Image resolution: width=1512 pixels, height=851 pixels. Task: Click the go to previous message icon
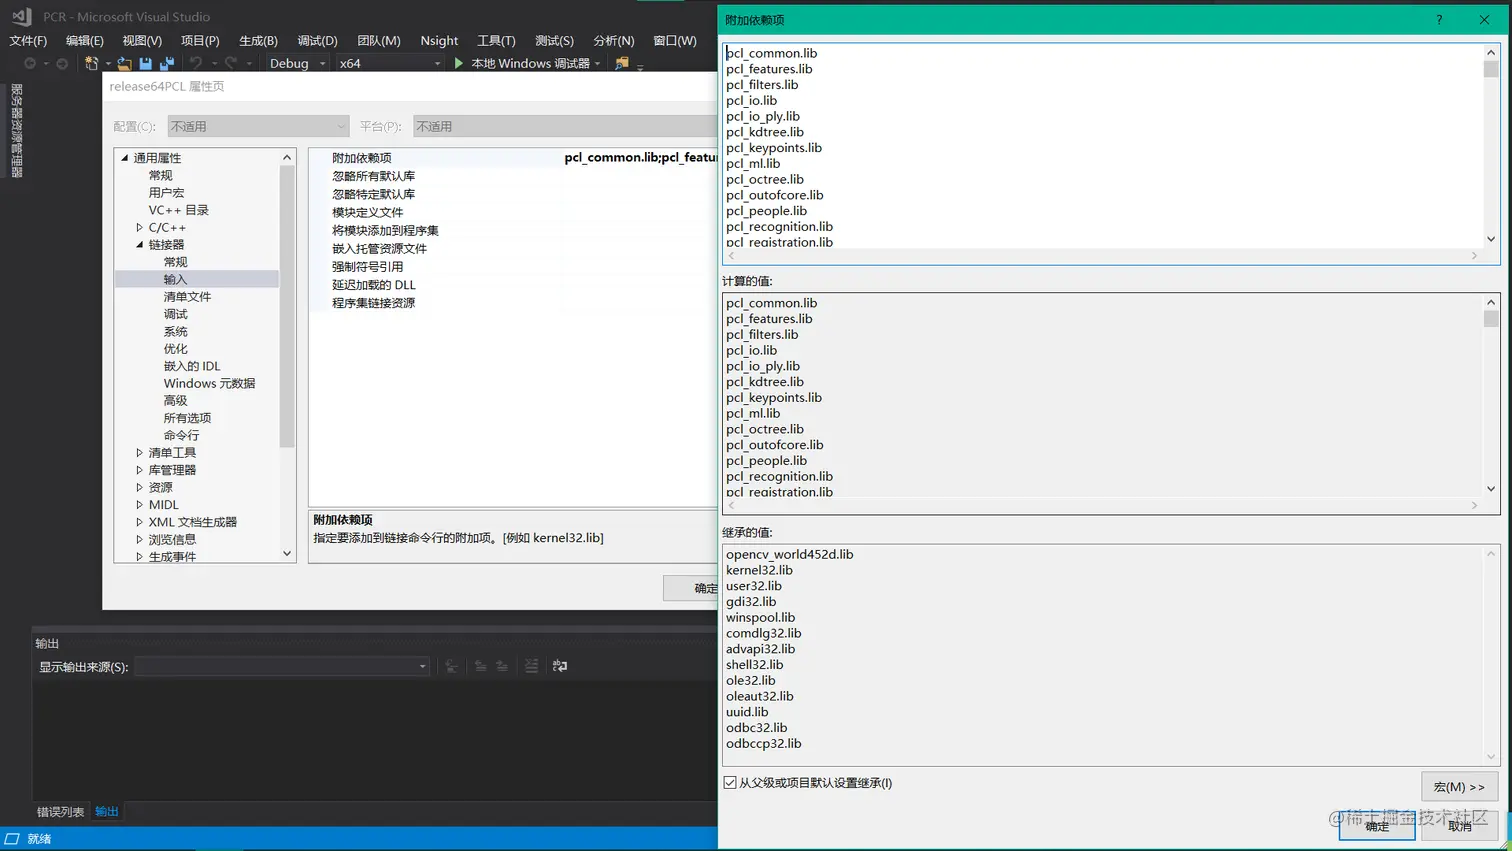point(481,666)
